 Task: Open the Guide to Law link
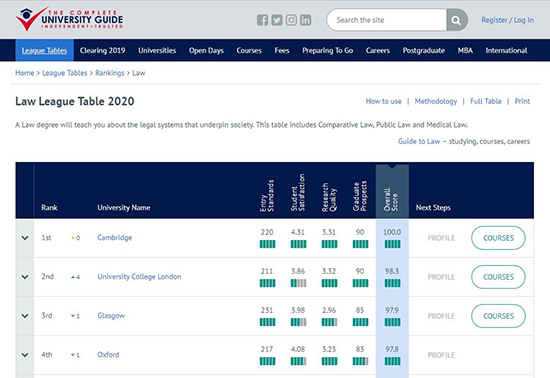pos(419,141)
